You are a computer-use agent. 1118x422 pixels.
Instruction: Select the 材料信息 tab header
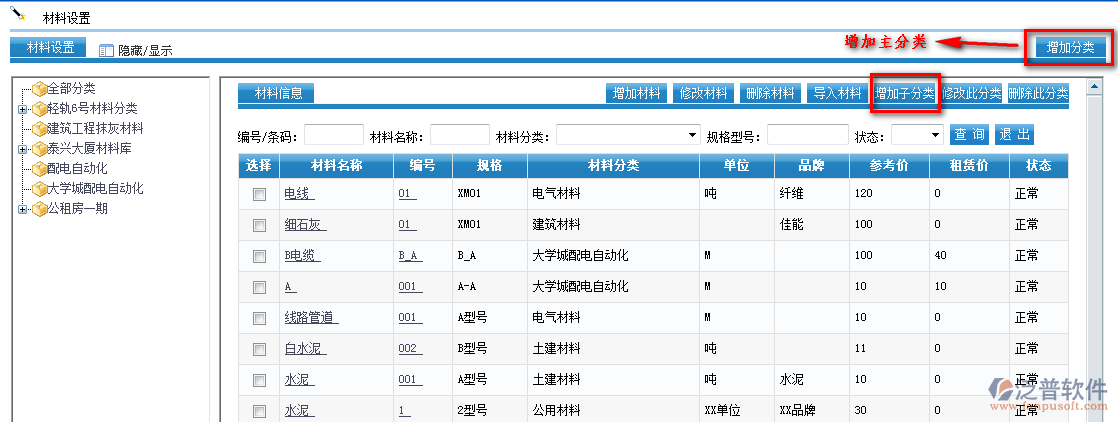pos(275,94)
